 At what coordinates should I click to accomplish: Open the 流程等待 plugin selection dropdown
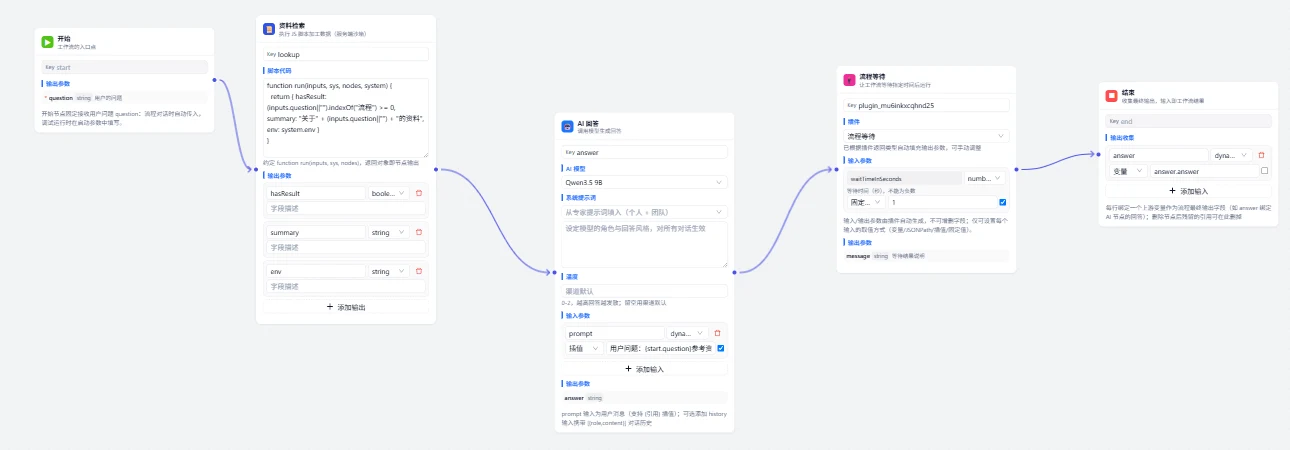(927, 135)
